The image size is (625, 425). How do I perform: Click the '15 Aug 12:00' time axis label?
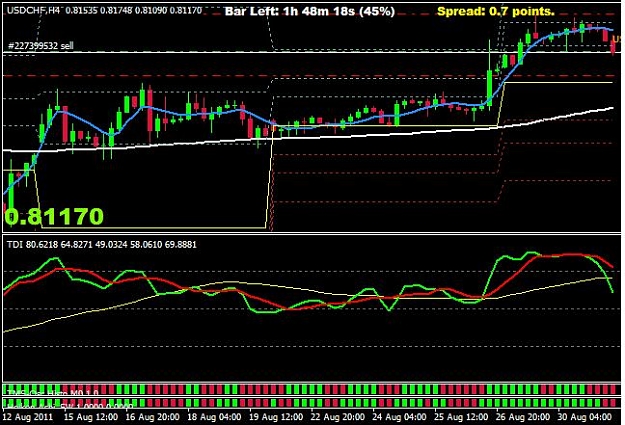pos(91,417)
